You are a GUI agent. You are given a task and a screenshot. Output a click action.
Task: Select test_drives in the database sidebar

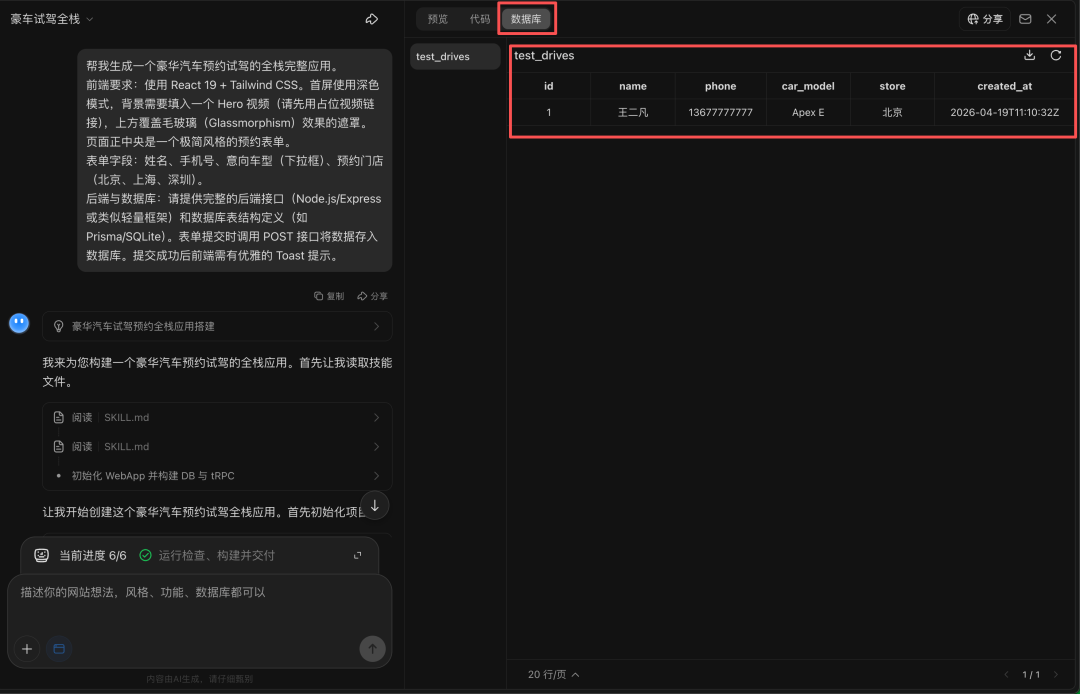coord(454,56)
